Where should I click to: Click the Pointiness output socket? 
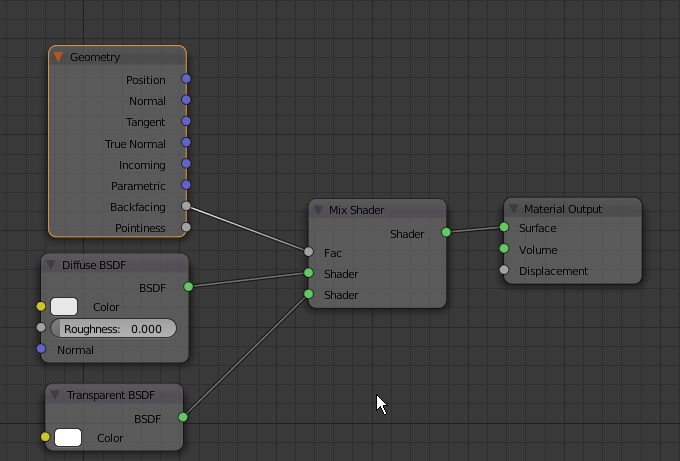click(x=186, y=227)
